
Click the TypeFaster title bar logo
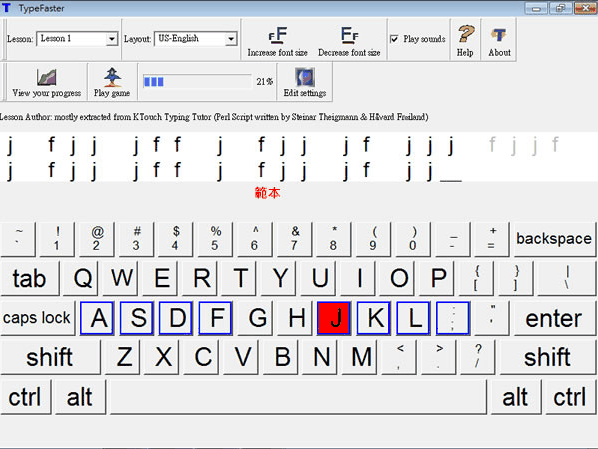coord(6,8)
